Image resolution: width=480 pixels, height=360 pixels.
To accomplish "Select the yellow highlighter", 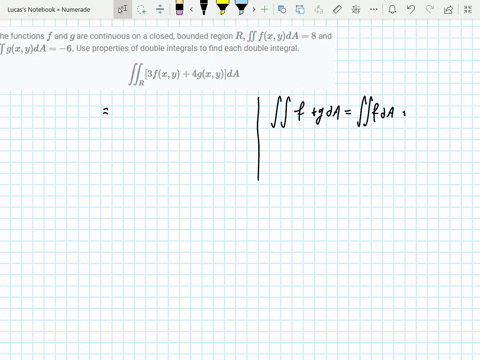I will click(222, 8).
